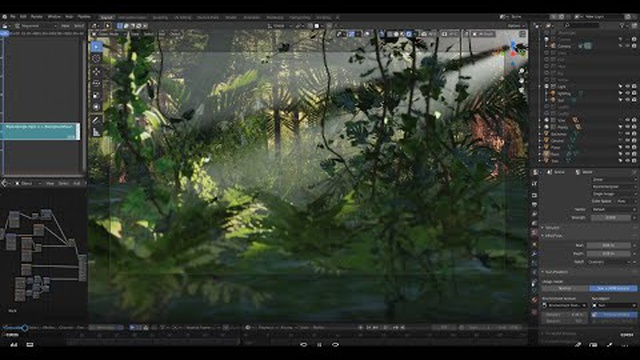Select the video strip in the sequencer
The width and height of the screenshot is (640, 360).
(x=40, y=131)
